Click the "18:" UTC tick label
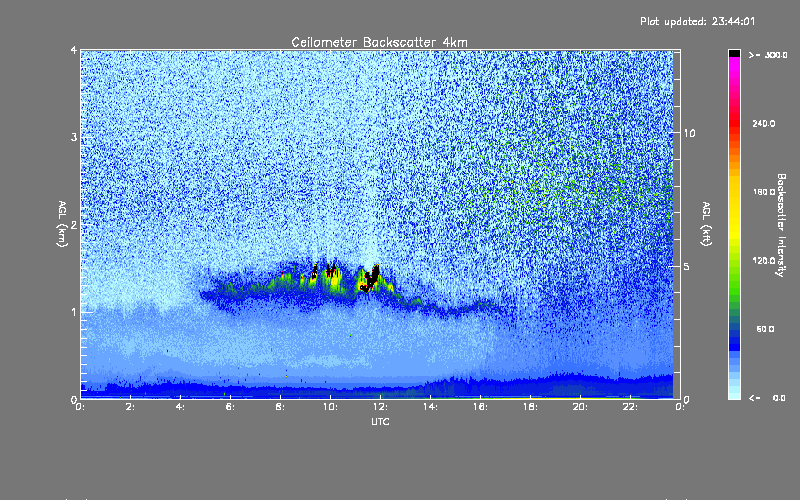 [x=530, y=407]
